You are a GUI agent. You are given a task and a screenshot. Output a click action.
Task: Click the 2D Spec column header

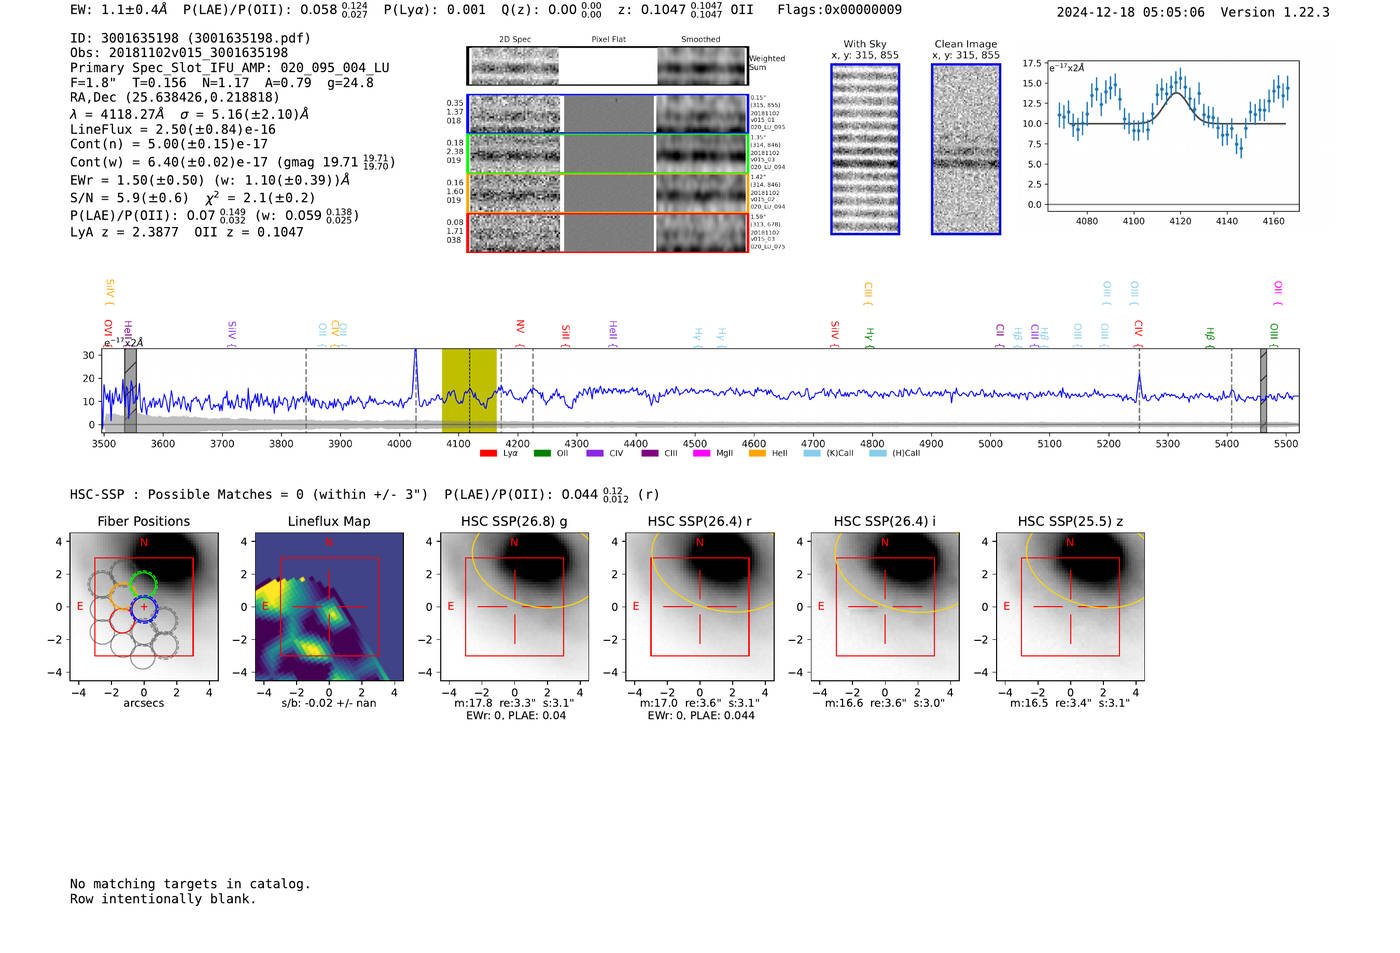pyautogui.click(x=515, y=40)
